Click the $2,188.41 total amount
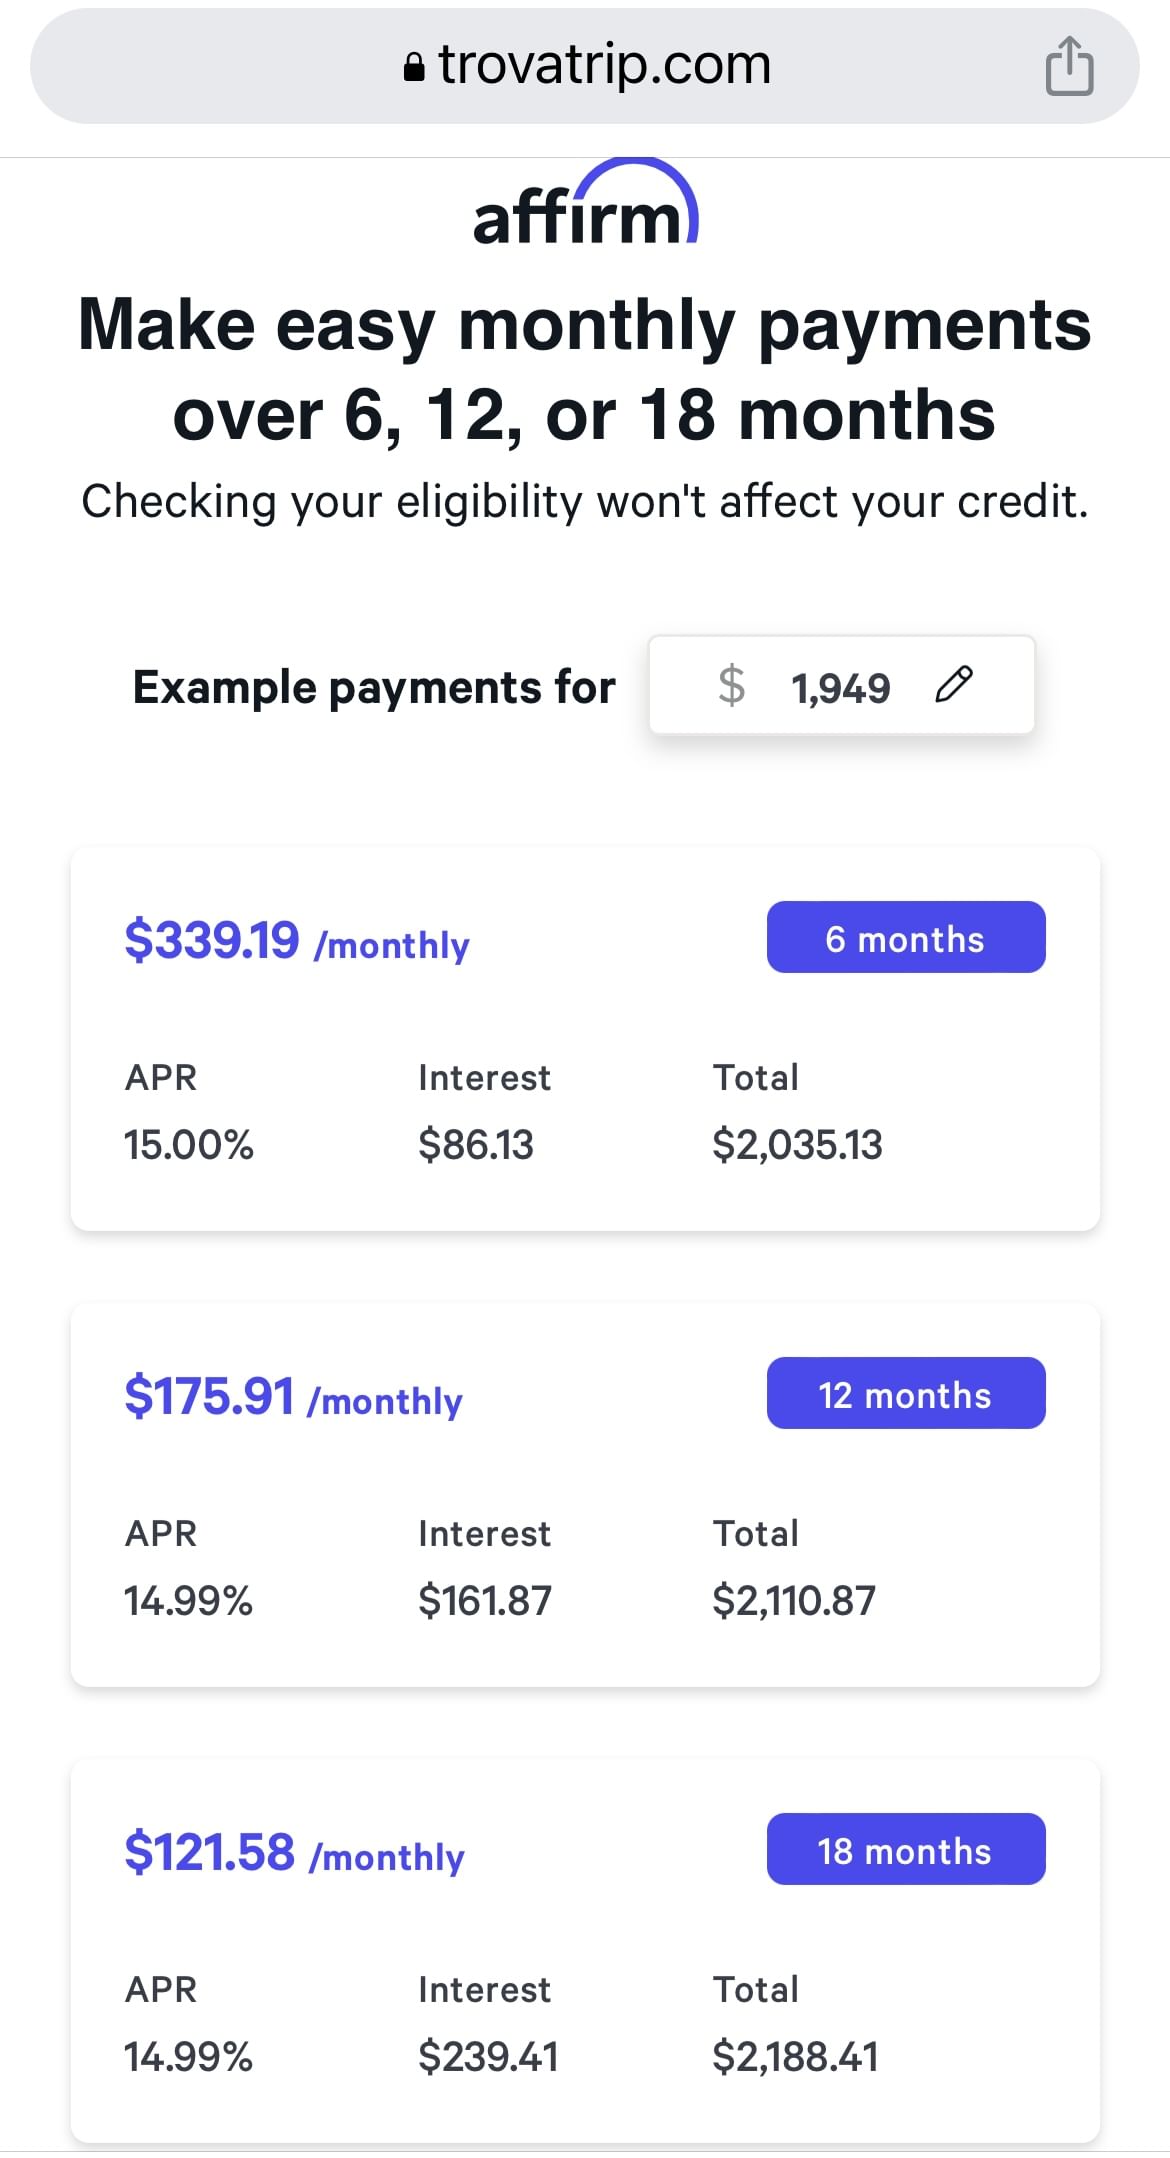Image resolution: width=1170 pixels, height=2158 pixels. pos(795,2057)
